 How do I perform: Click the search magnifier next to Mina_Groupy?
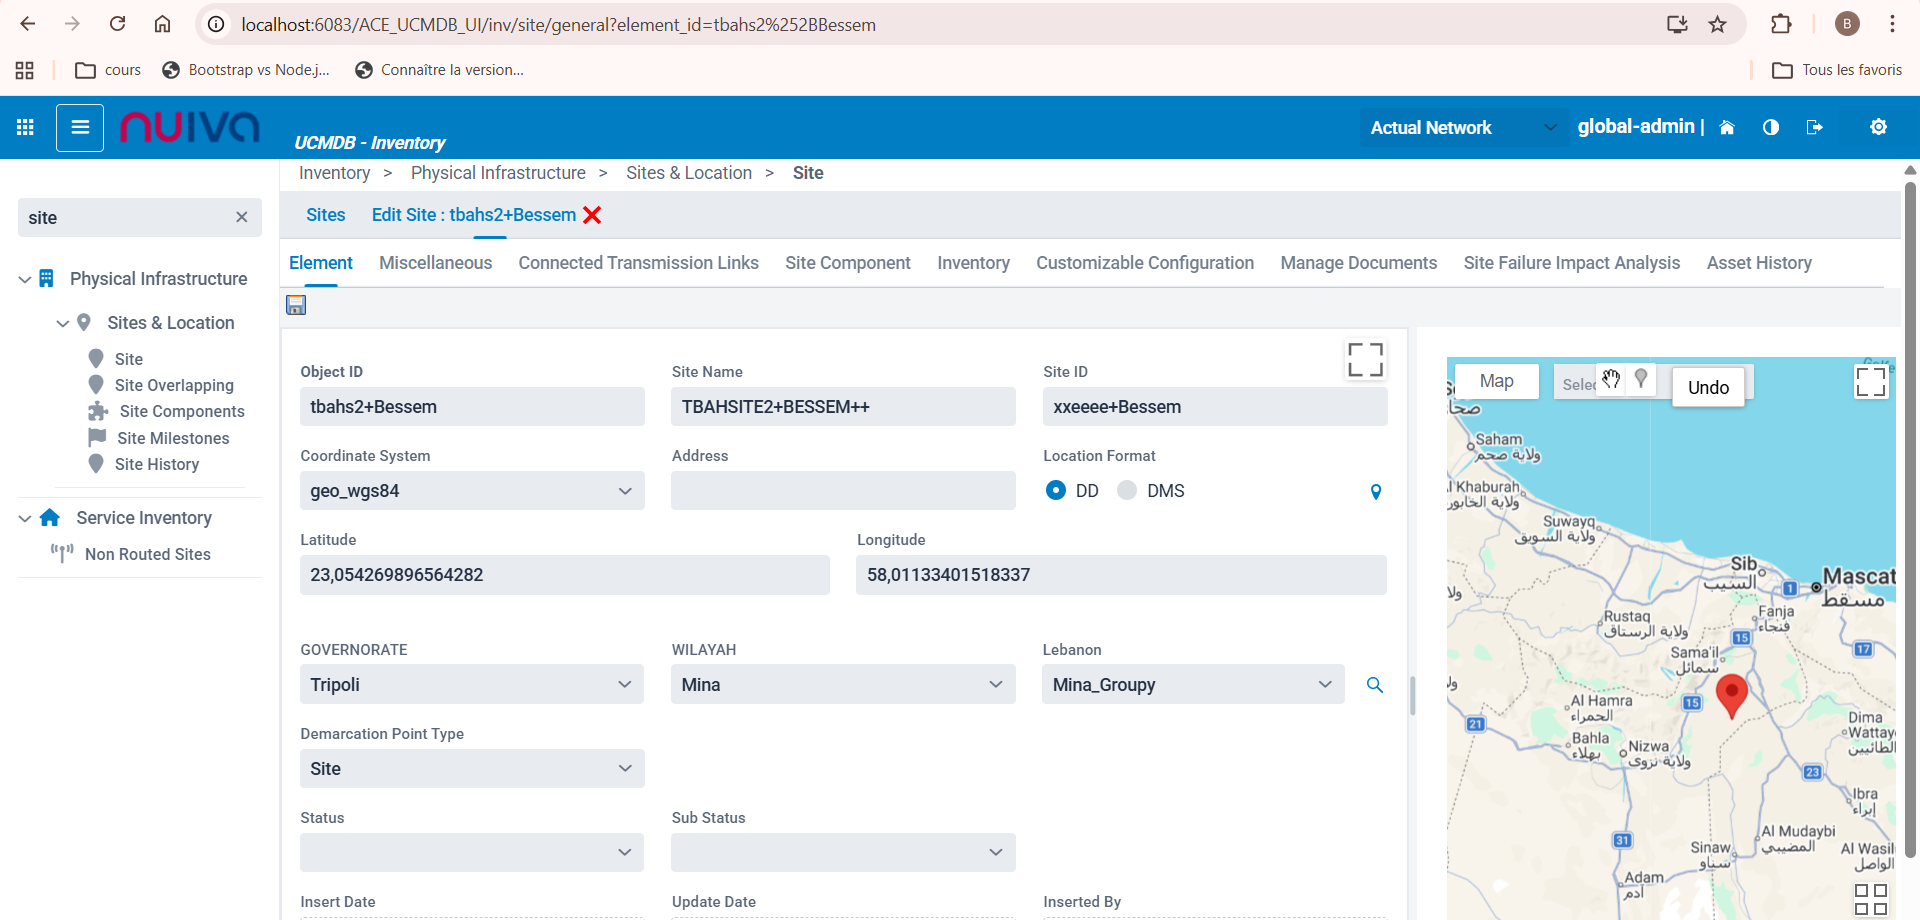(1375, 685)
